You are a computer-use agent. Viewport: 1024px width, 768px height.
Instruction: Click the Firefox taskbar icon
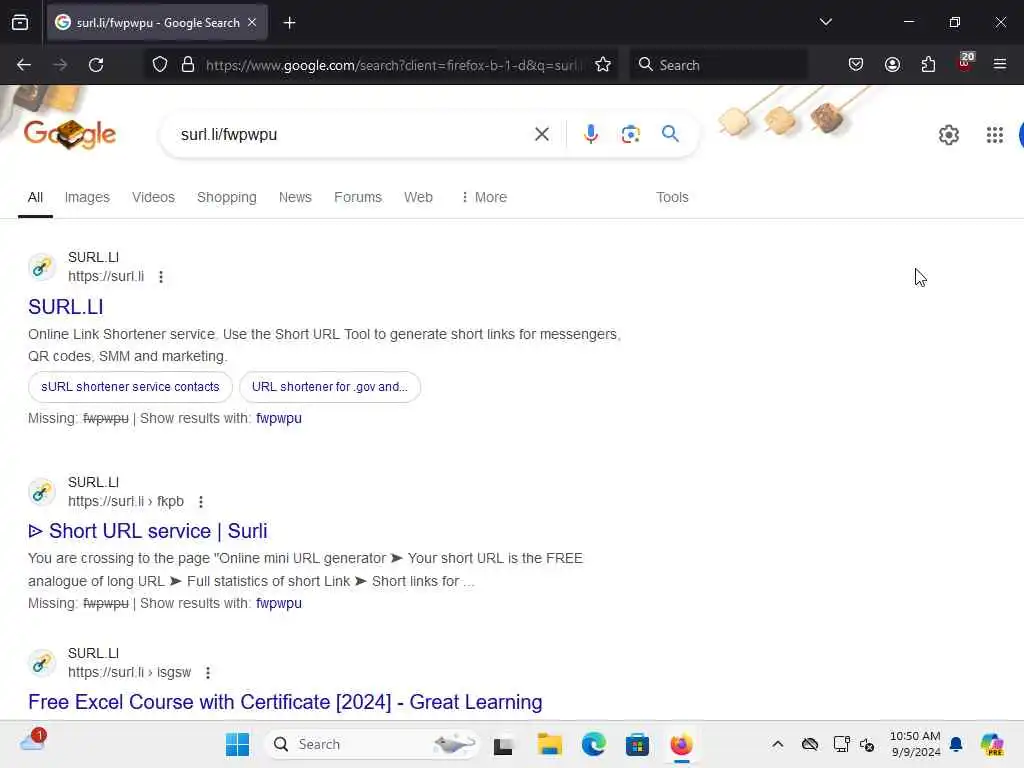(681, 744)
